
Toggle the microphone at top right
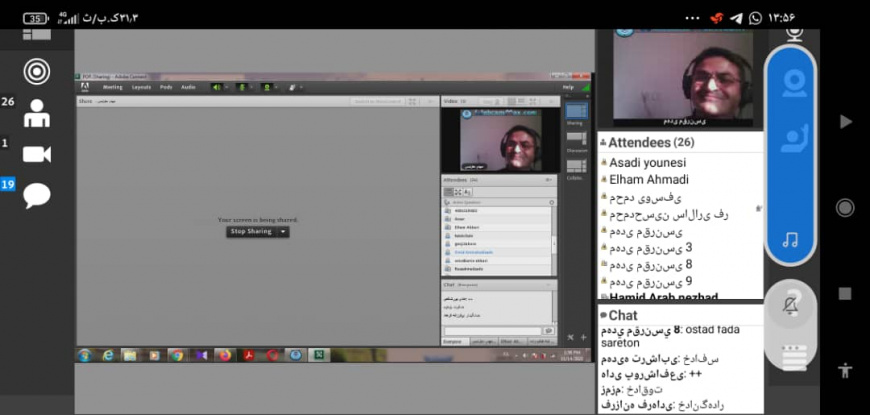click(794, 33)
